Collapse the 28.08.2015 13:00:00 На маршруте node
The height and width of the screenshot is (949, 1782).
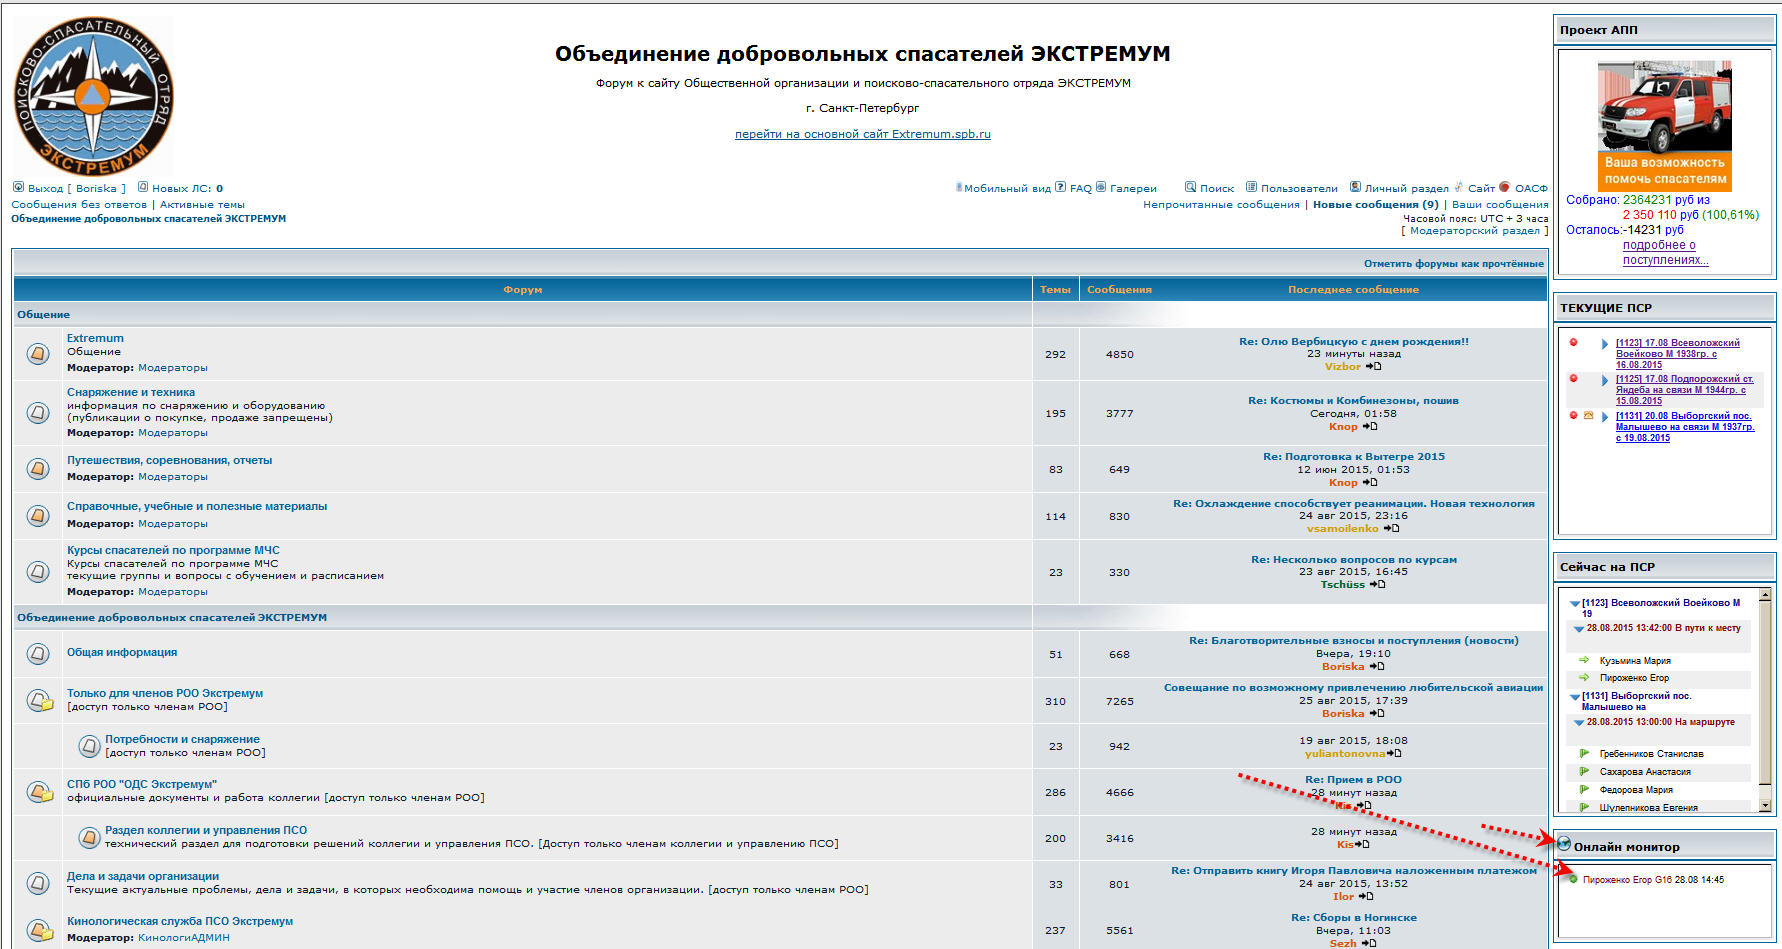click(1579, 722)
